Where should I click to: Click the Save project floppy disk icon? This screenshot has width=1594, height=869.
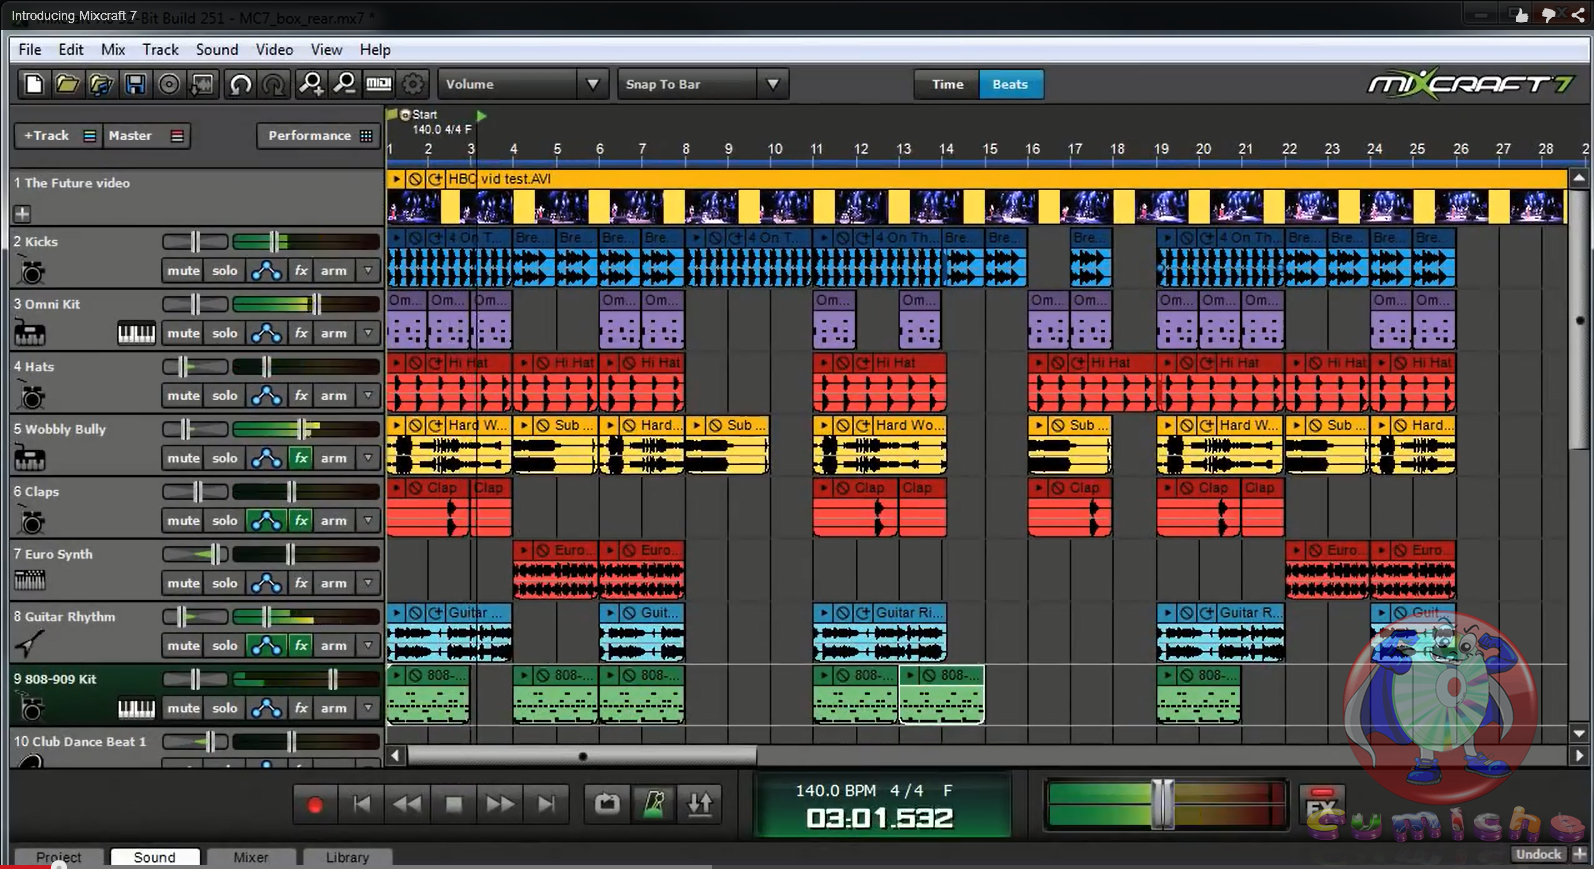tap(135, 84)
